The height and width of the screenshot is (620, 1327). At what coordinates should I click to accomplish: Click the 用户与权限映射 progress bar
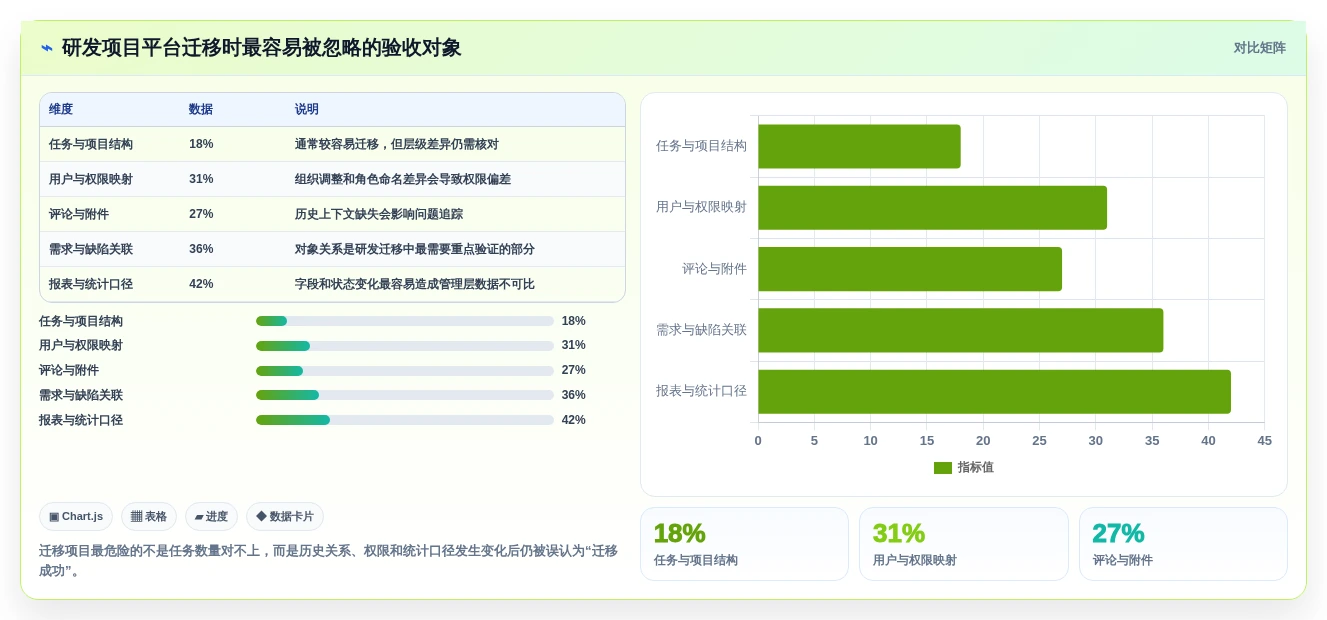click(405, 346)
